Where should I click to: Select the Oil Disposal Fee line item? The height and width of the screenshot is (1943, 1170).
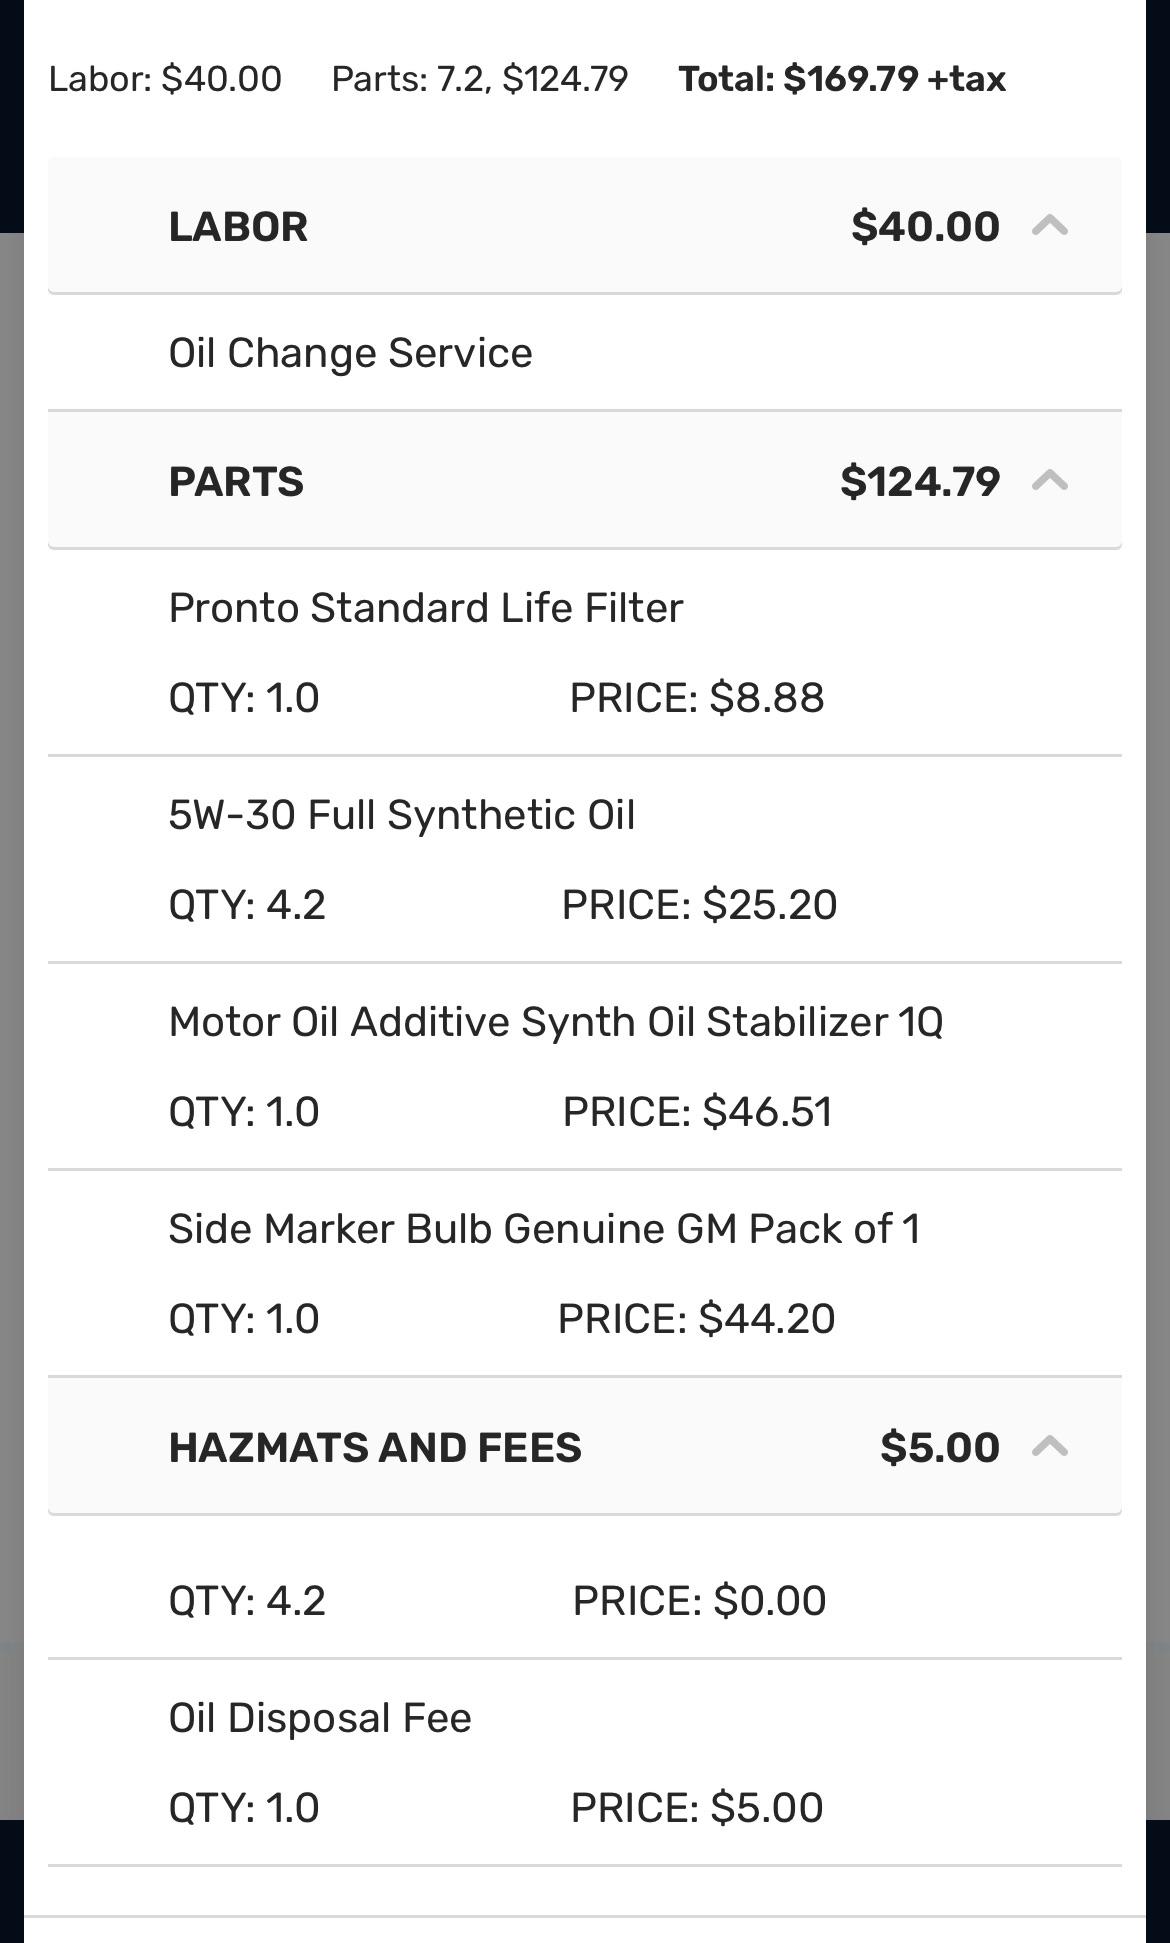point(320,1716)
